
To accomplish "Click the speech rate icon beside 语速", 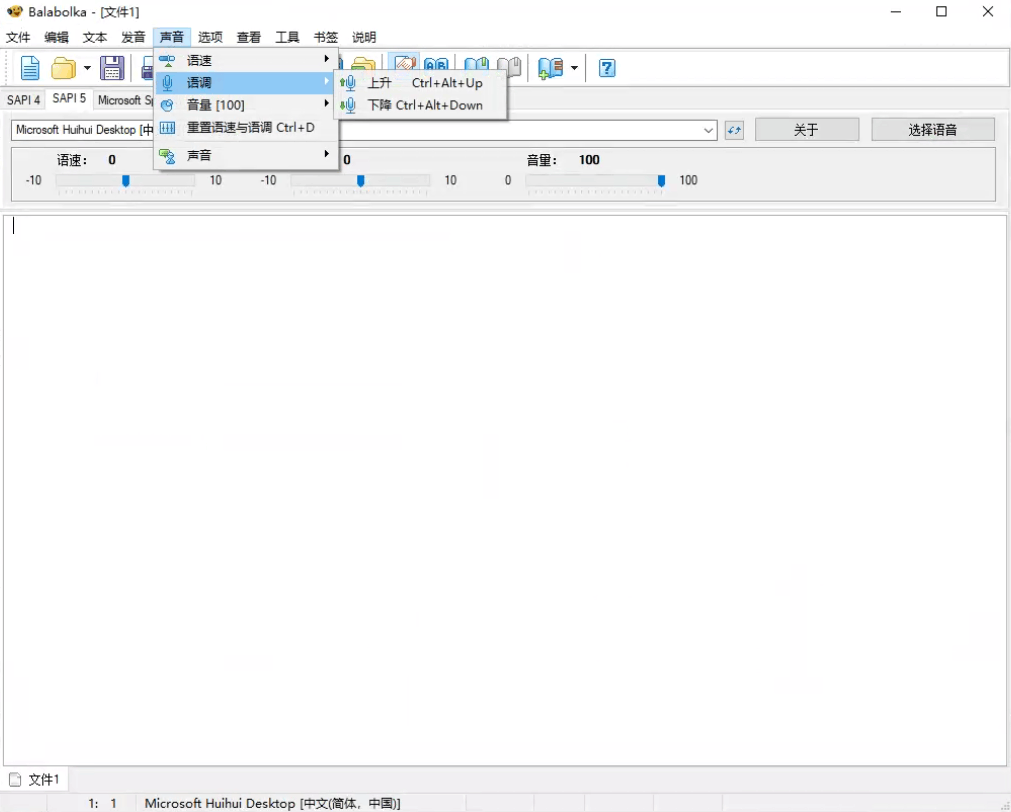I will click(167, 61).
